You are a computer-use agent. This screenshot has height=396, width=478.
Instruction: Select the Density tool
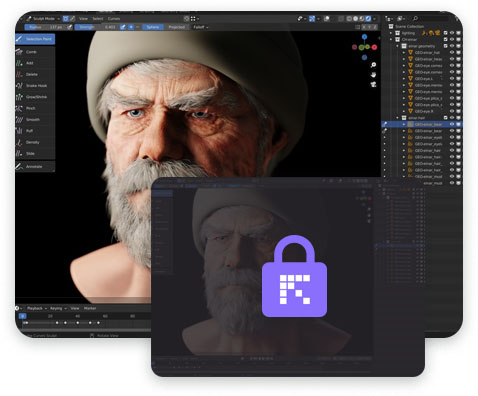click(x=35, y=142)
